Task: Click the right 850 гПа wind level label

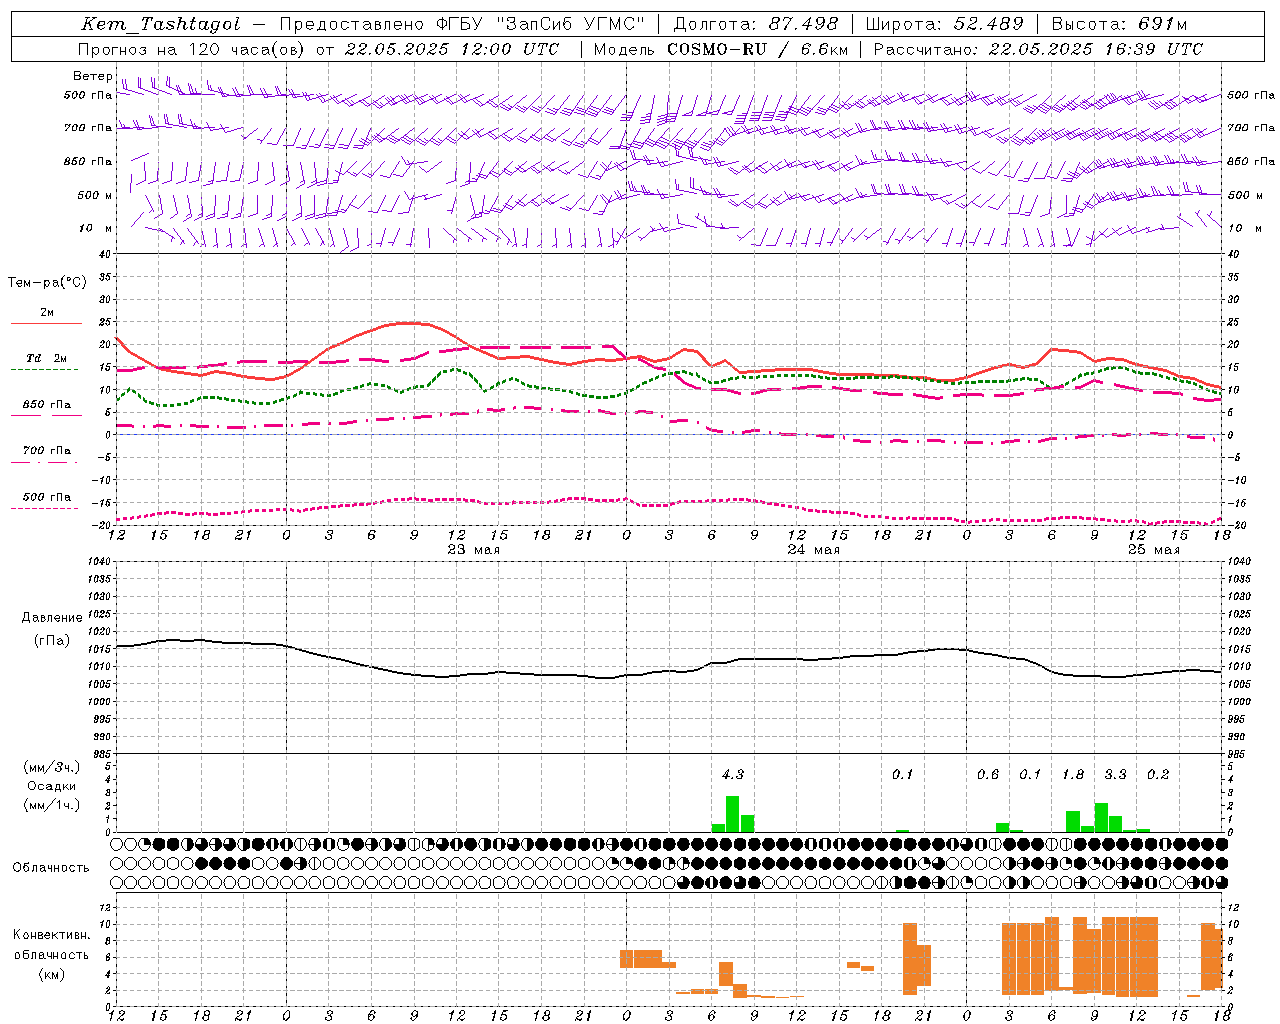Action: click(x=1251, y=161)
